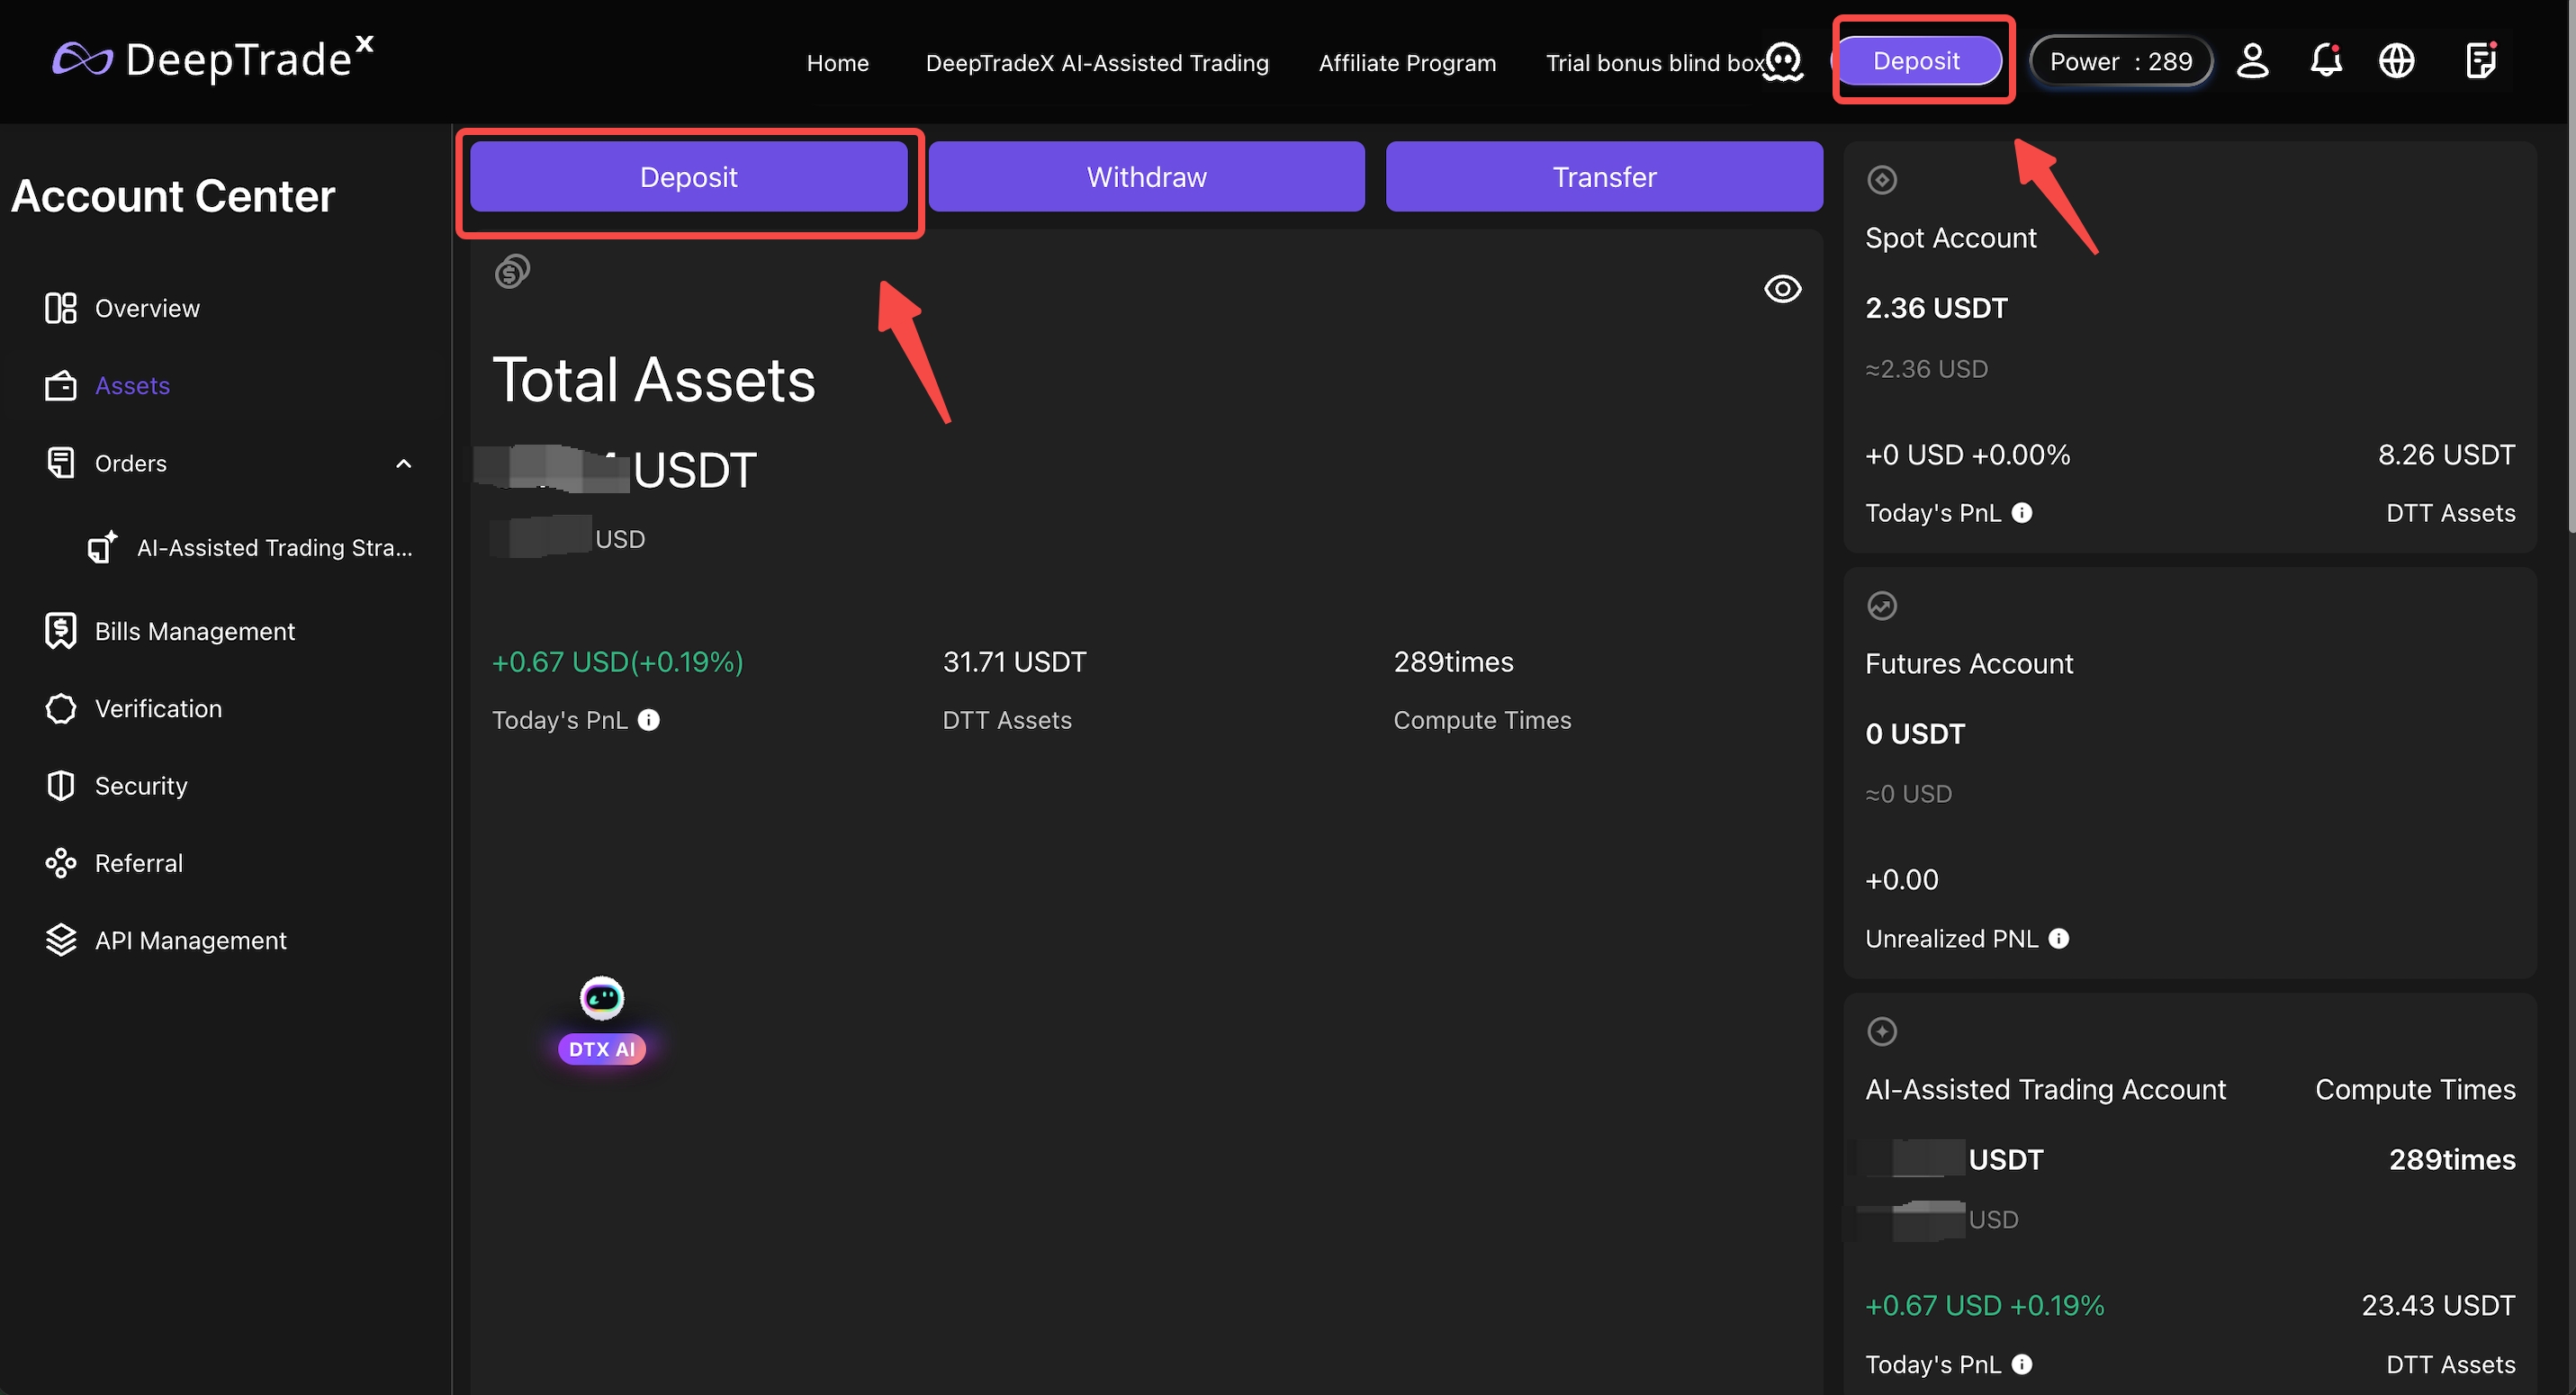
Task: Expand Orders section label
Action: 131,463
